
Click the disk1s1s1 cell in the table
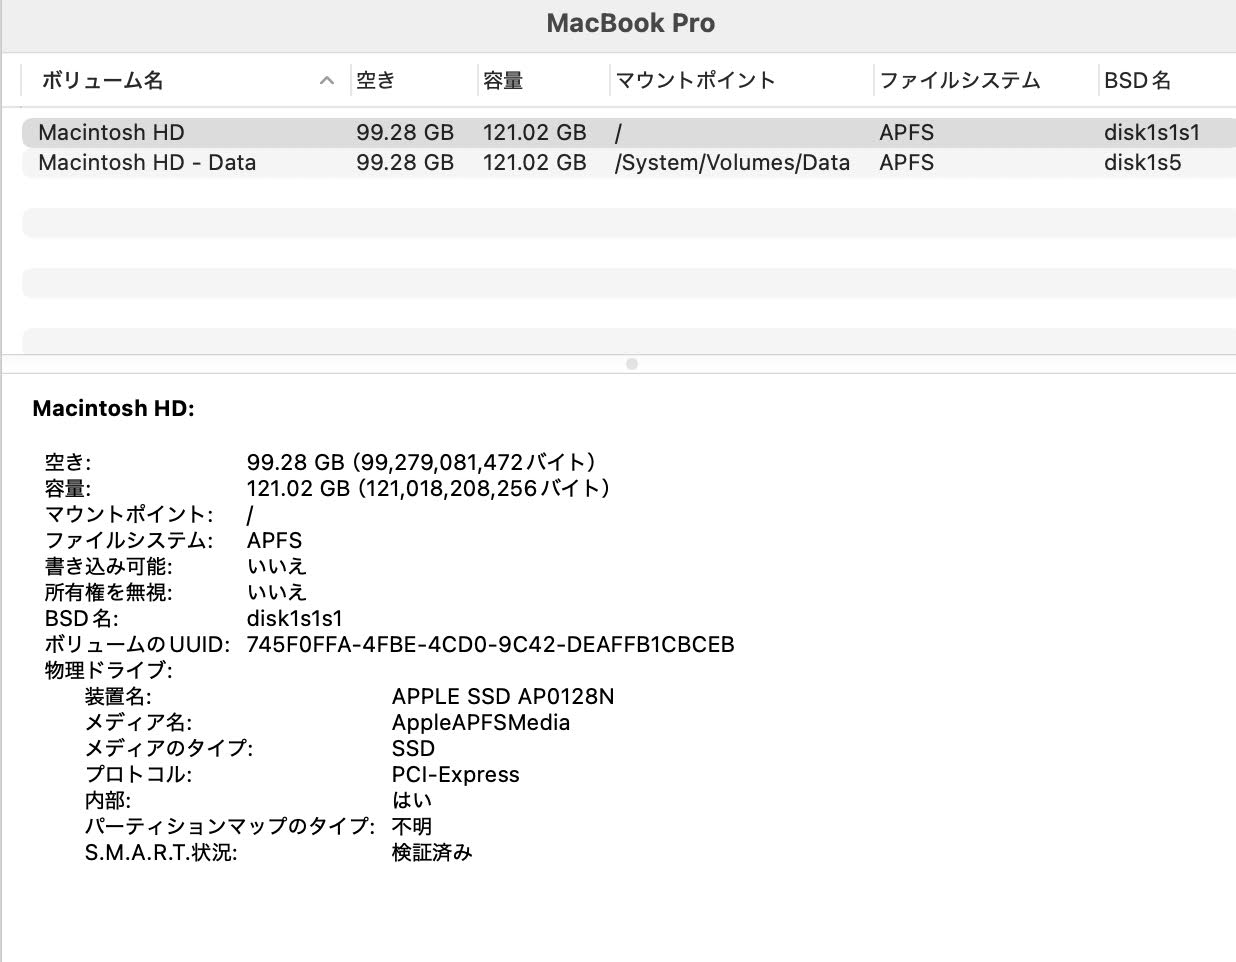point(1152,132)
